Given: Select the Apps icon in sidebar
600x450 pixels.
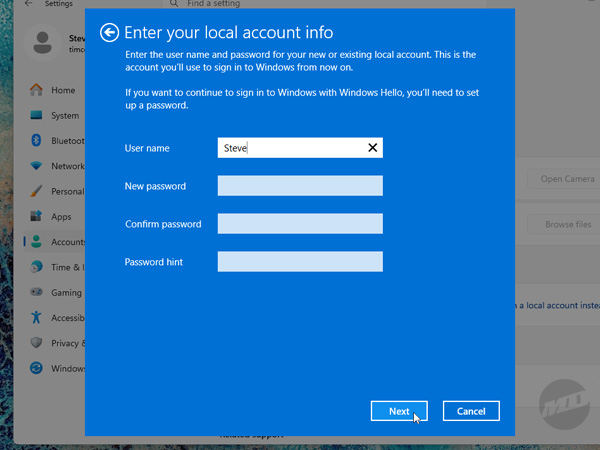Looking at the screenshot, I should click(x=37, y=216).
